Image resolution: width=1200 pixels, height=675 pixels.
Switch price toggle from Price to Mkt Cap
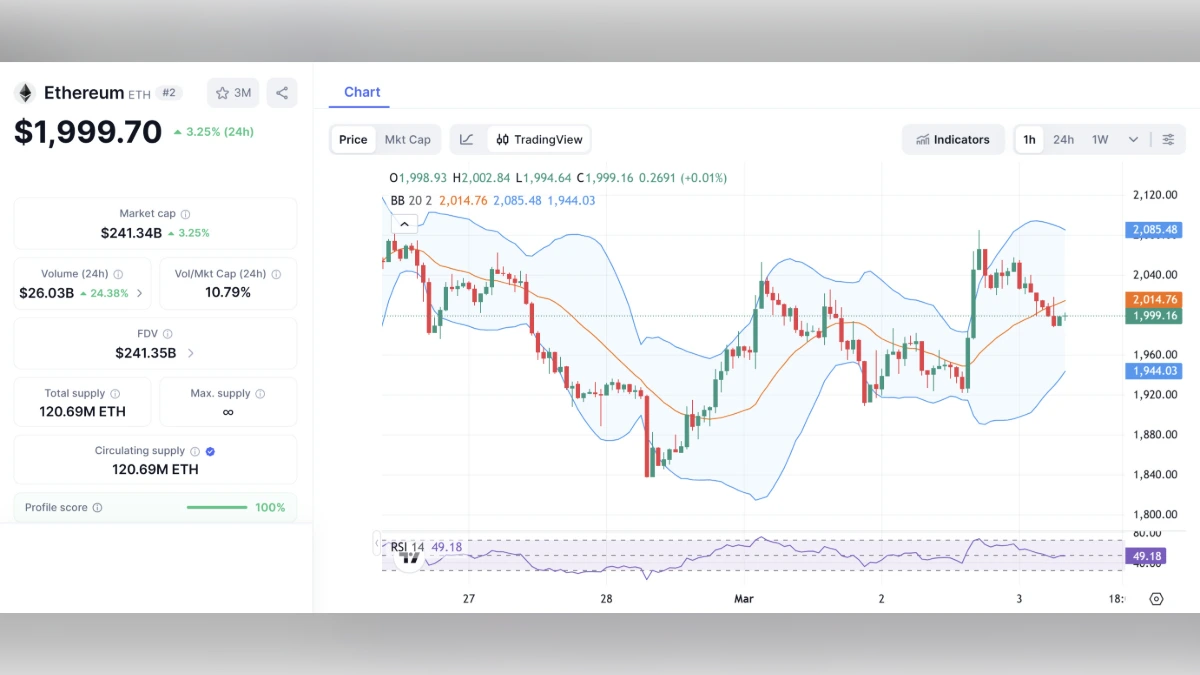(408, 139)
